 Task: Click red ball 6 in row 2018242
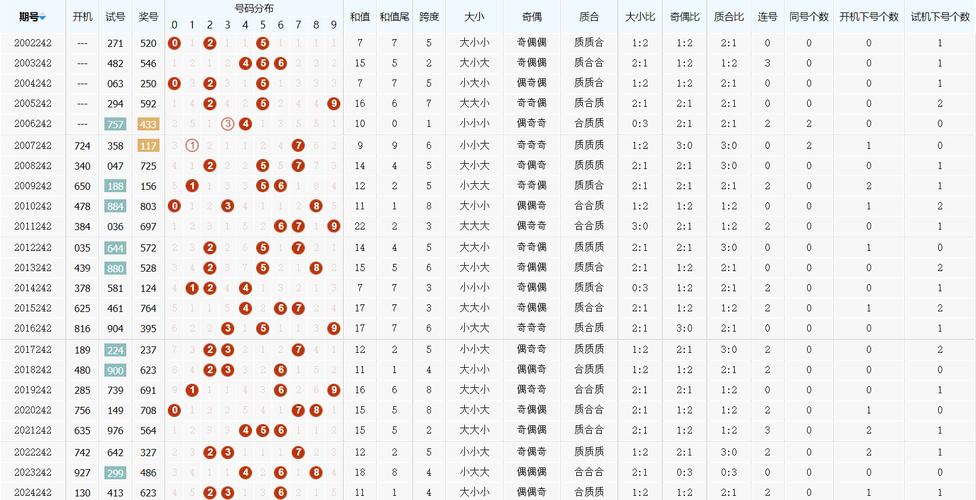pos(280,370)
